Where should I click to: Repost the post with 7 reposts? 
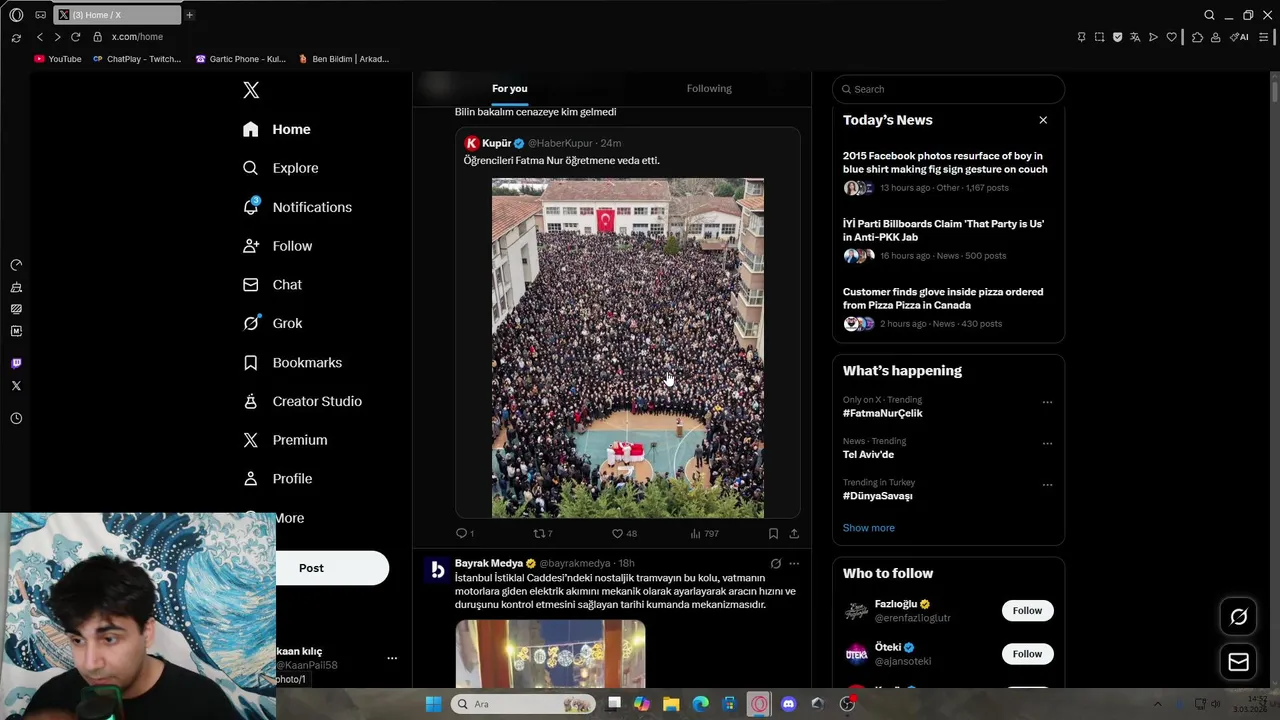coord(542,534)
